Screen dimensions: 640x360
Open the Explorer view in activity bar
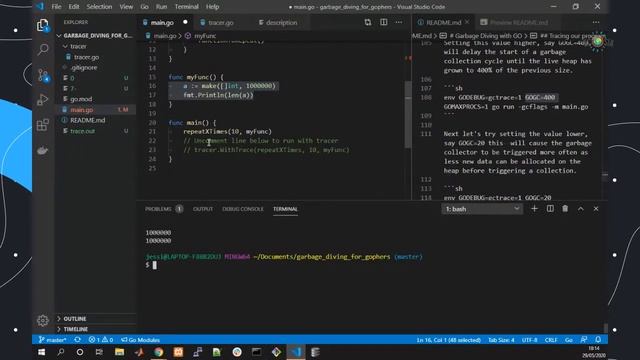coord(43,25)
